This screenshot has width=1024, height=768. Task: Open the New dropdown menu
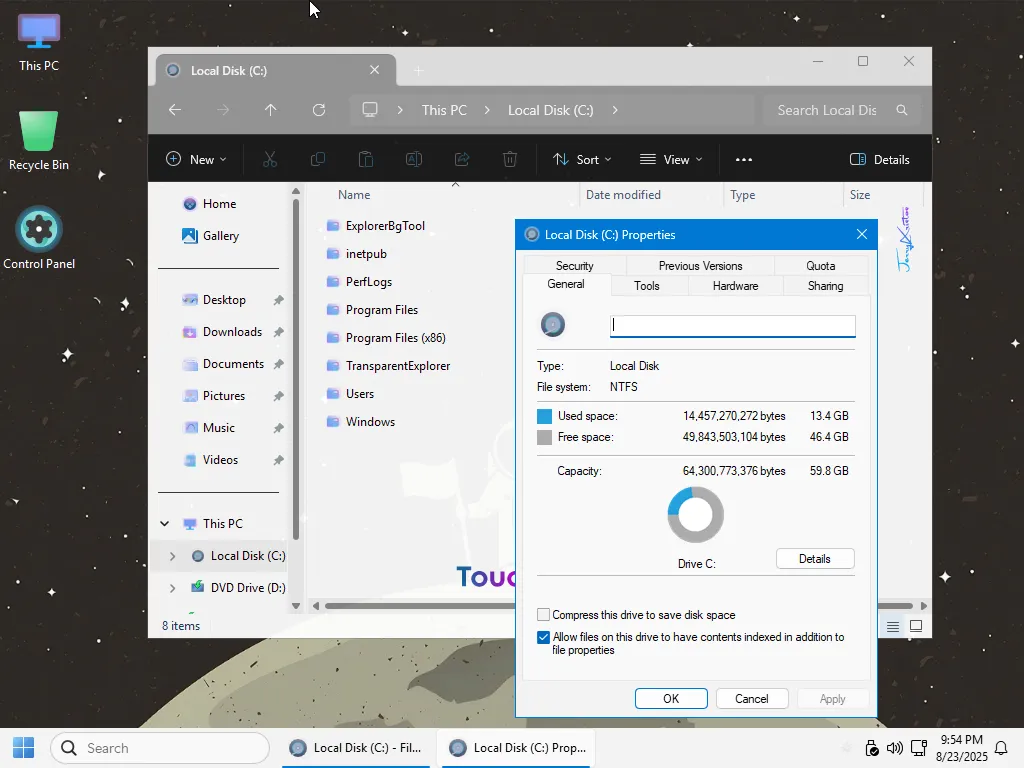196,159
